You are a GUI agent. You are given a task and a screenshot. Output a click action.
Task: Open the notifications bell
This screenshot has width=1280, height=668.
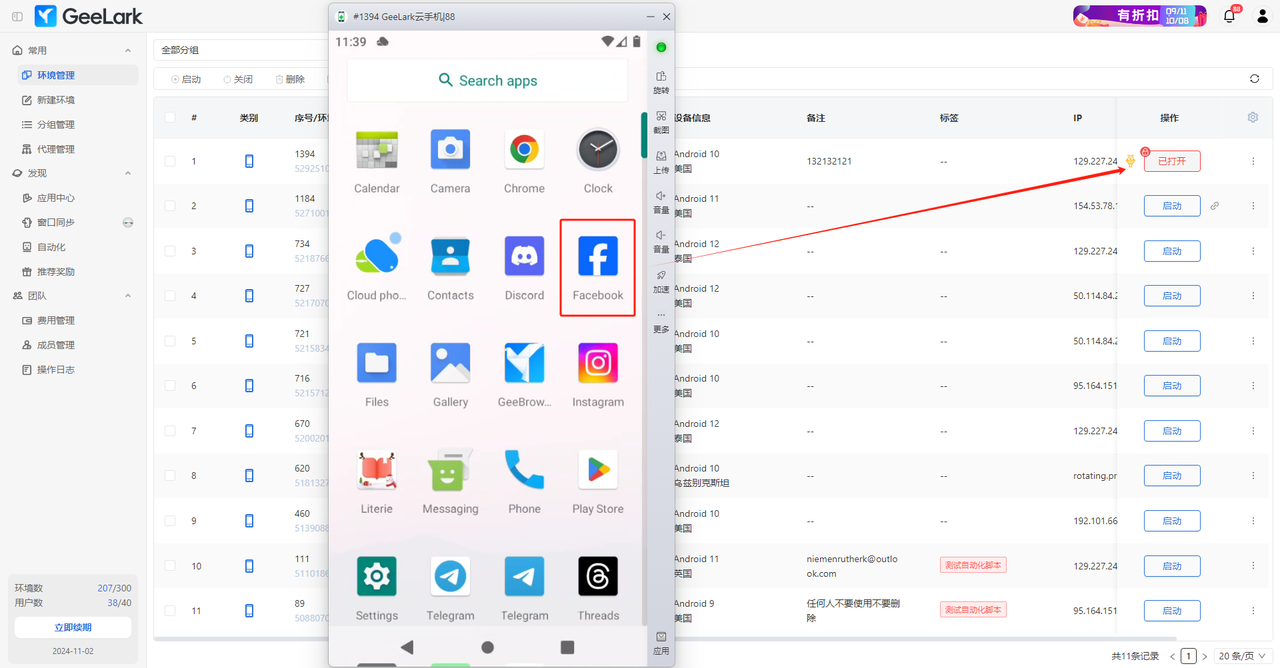tap(1230, 16)
